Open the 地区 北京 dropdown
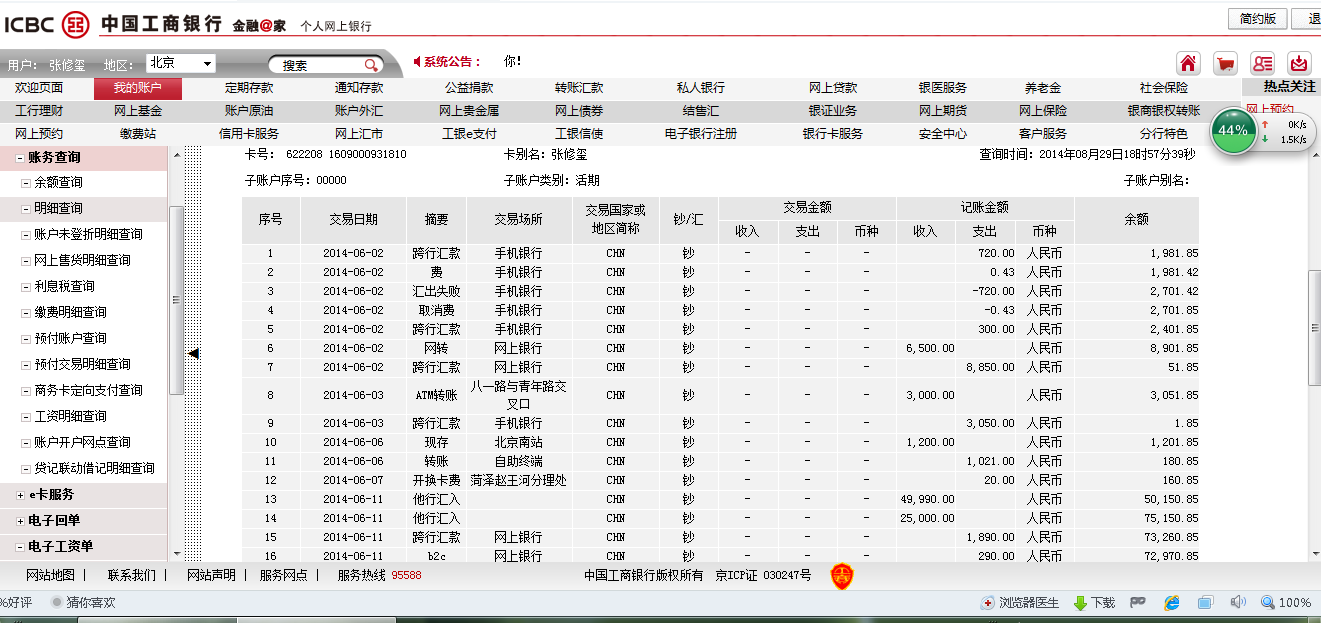Screen dimensions: 1321x623 tap(181, 63)
